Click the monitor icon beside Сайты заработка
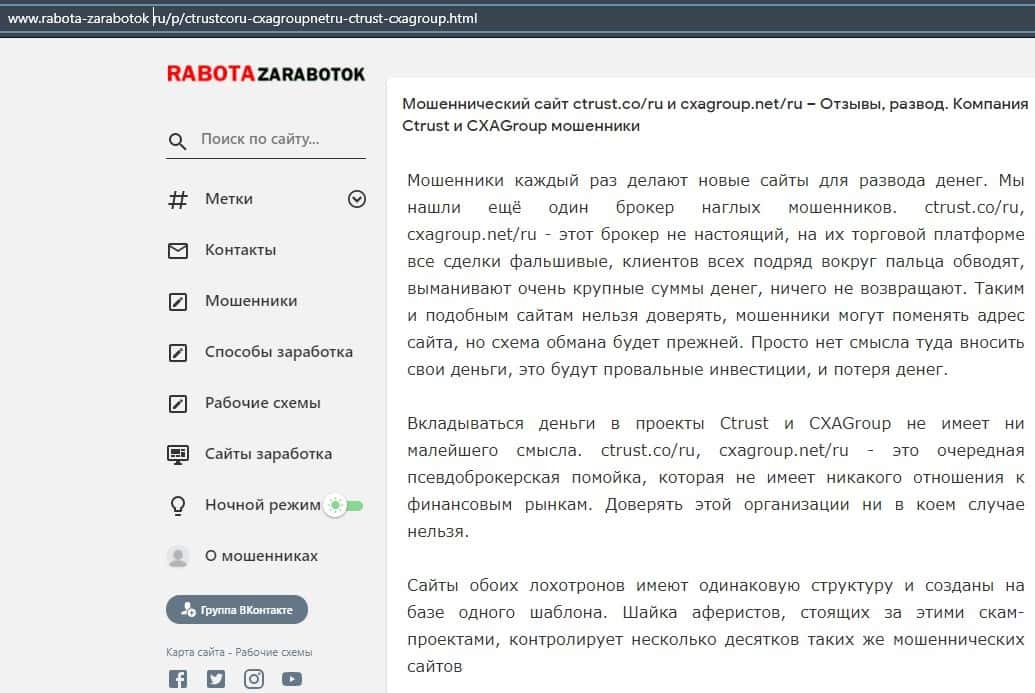The height and width of the screenshot is (693, 1035). click(x=178, y=455)
